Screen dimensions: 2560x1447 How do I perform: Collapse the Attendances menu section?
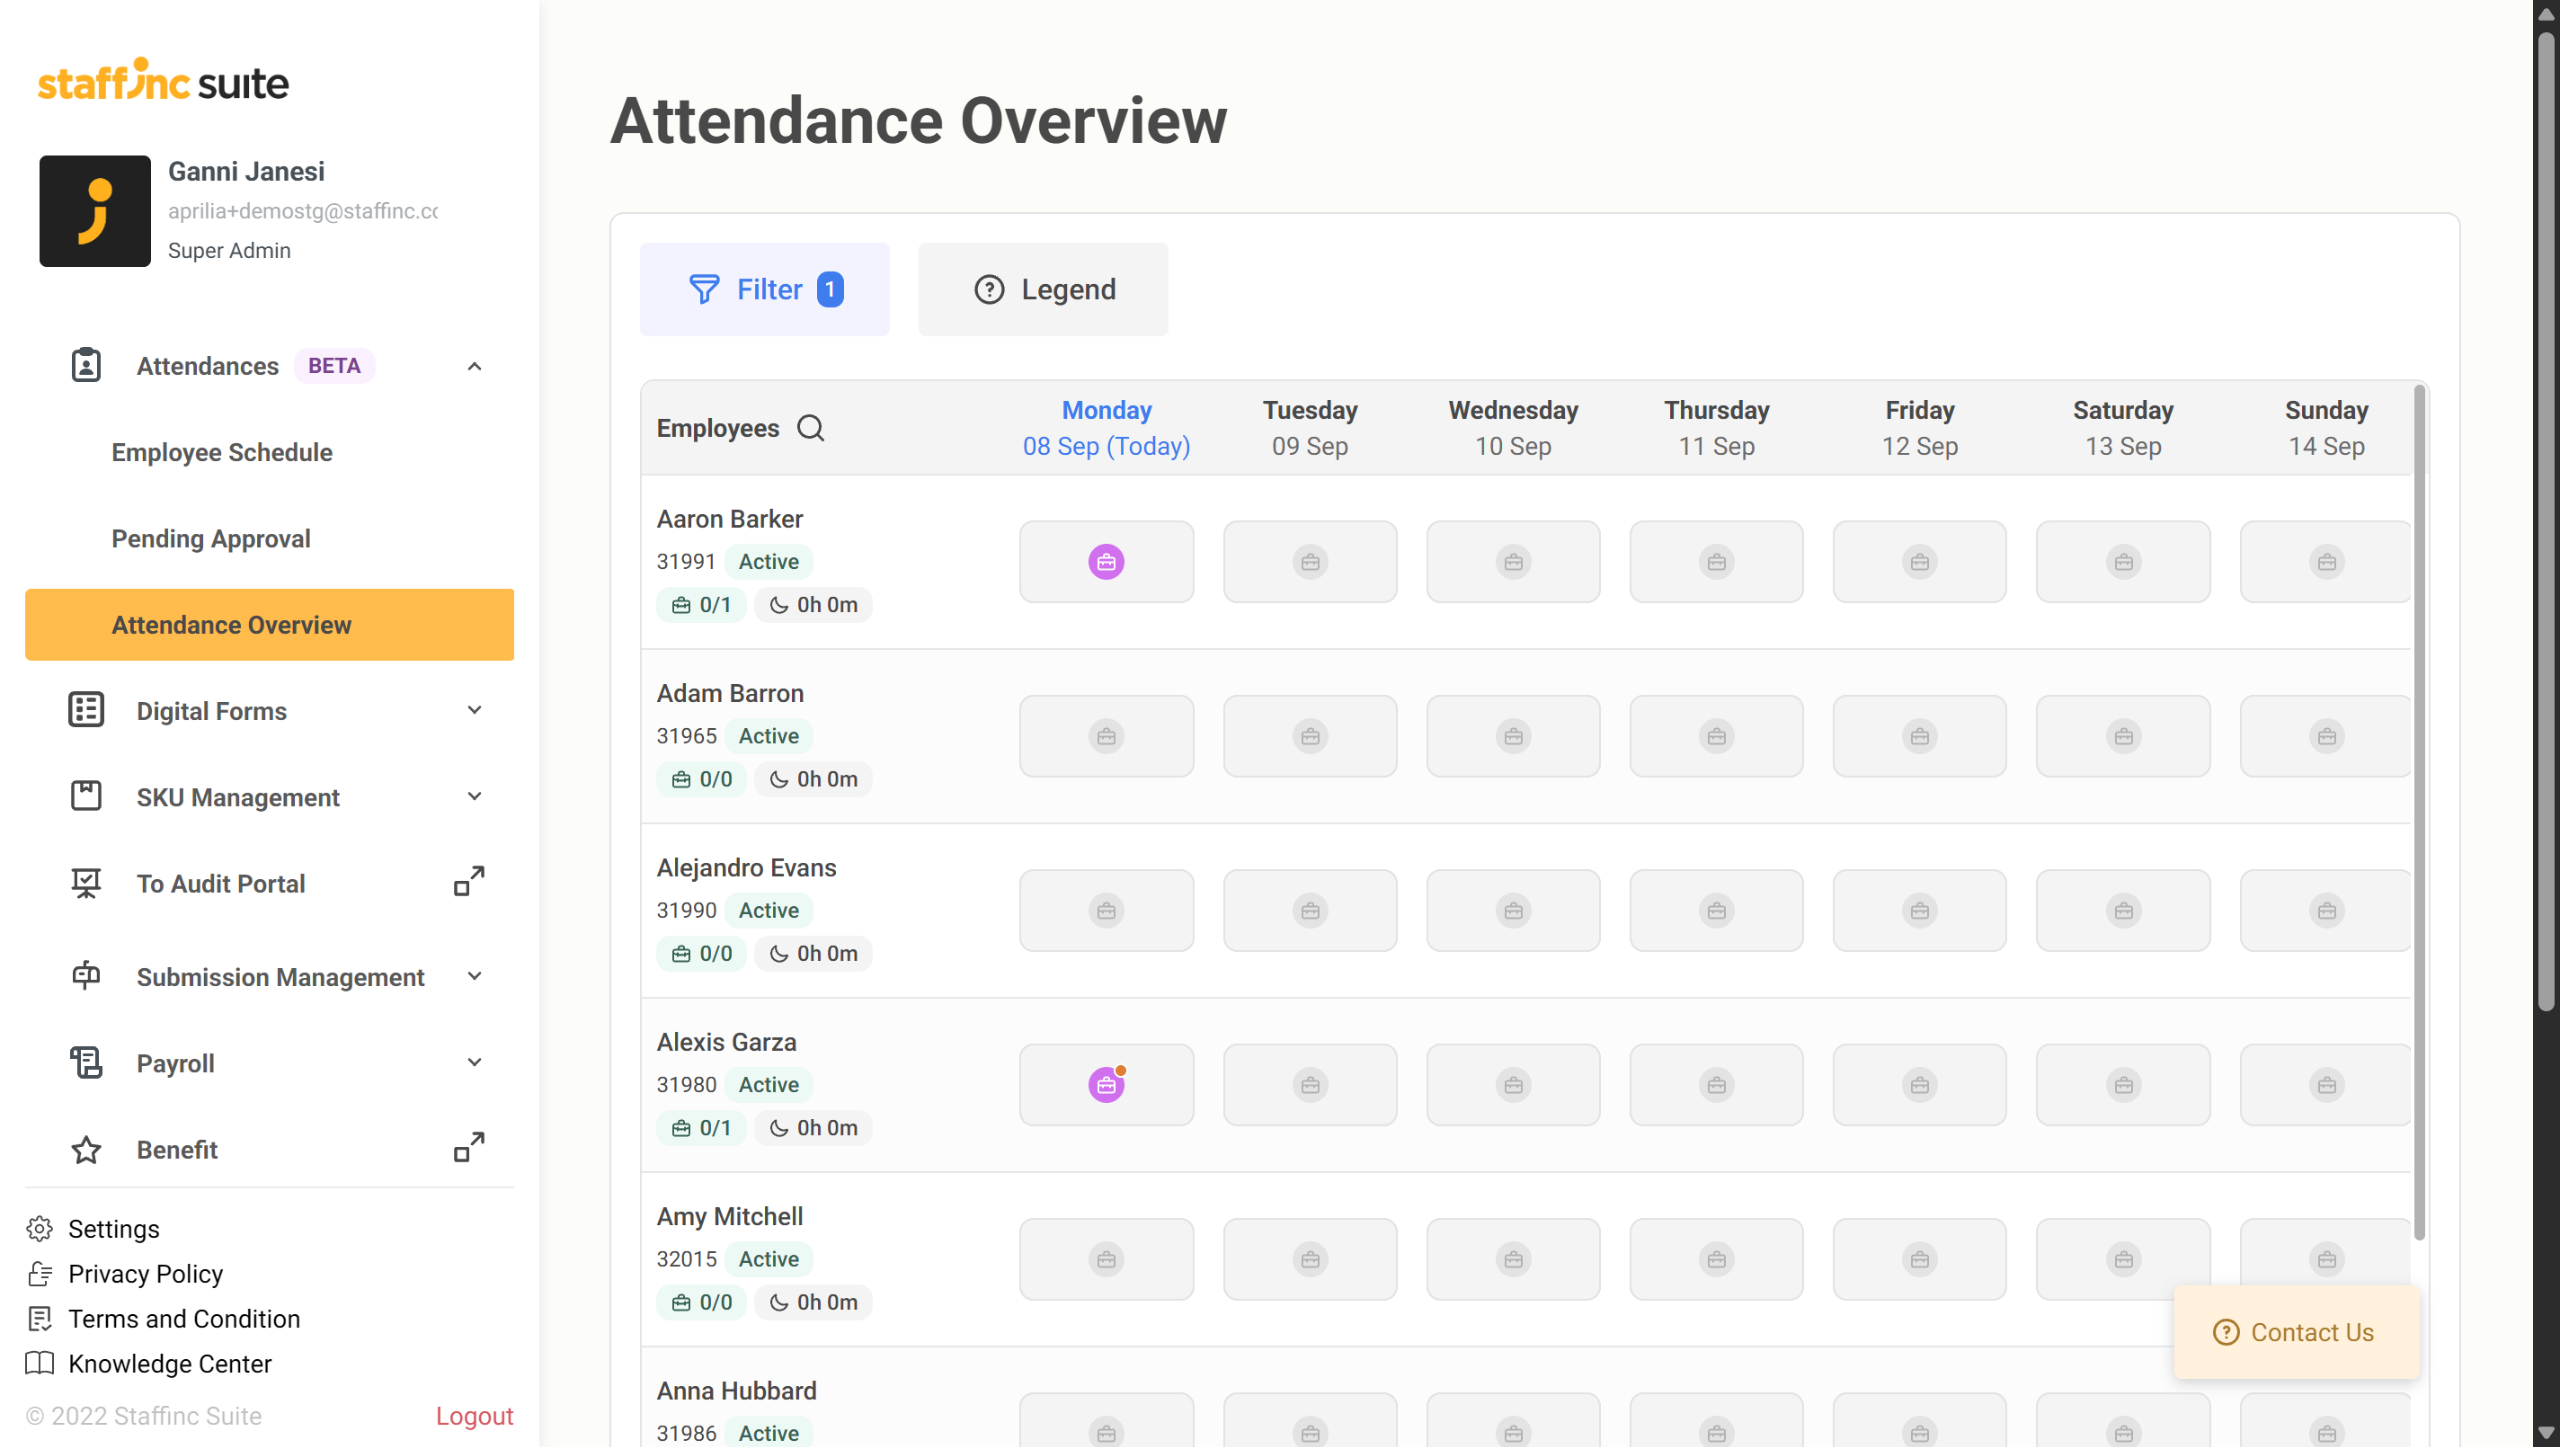(x=475, y=366)
